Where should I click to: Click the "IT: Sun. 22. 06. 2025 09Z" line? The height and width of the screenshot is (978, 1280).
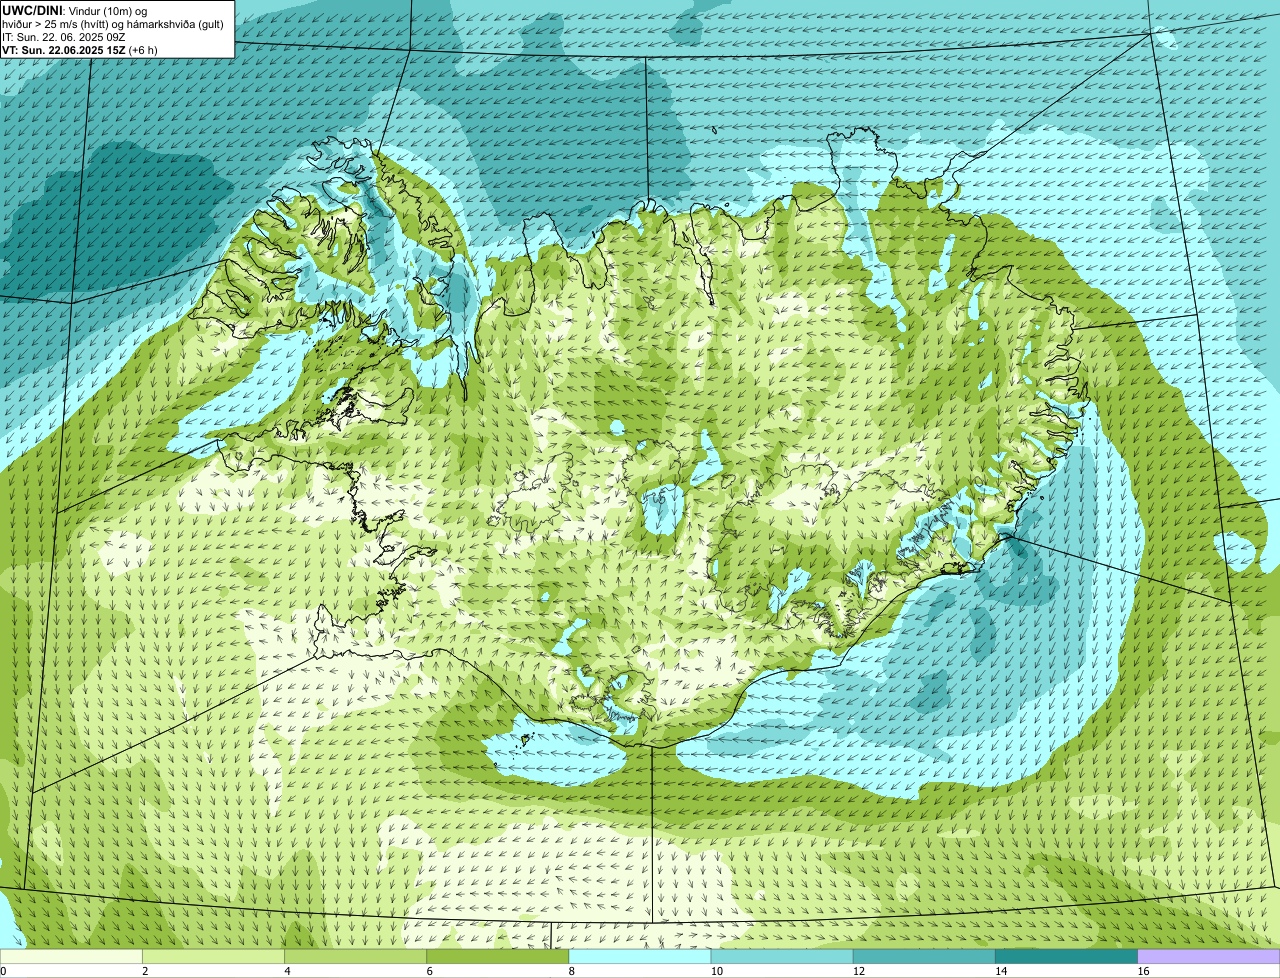pyautogui.click(x=63, y=36)
